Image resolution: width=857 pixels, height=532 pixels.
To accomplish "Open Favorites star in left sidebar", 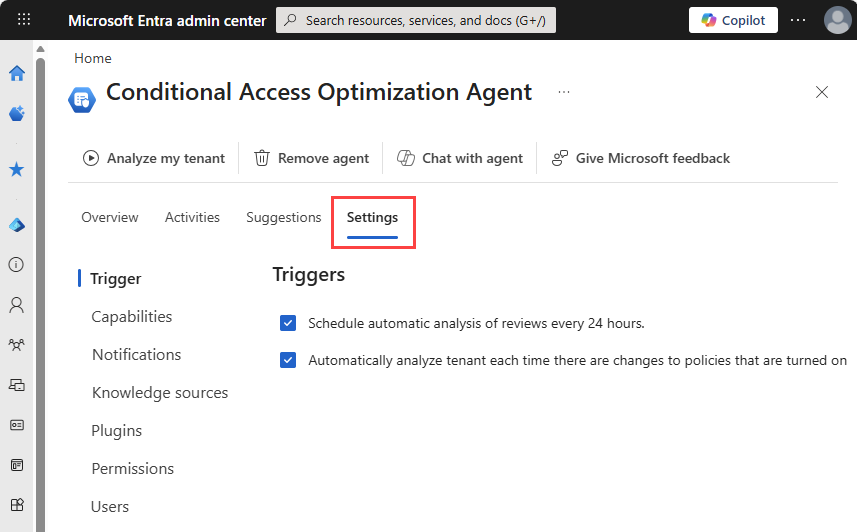I will [x=16, y=170].
